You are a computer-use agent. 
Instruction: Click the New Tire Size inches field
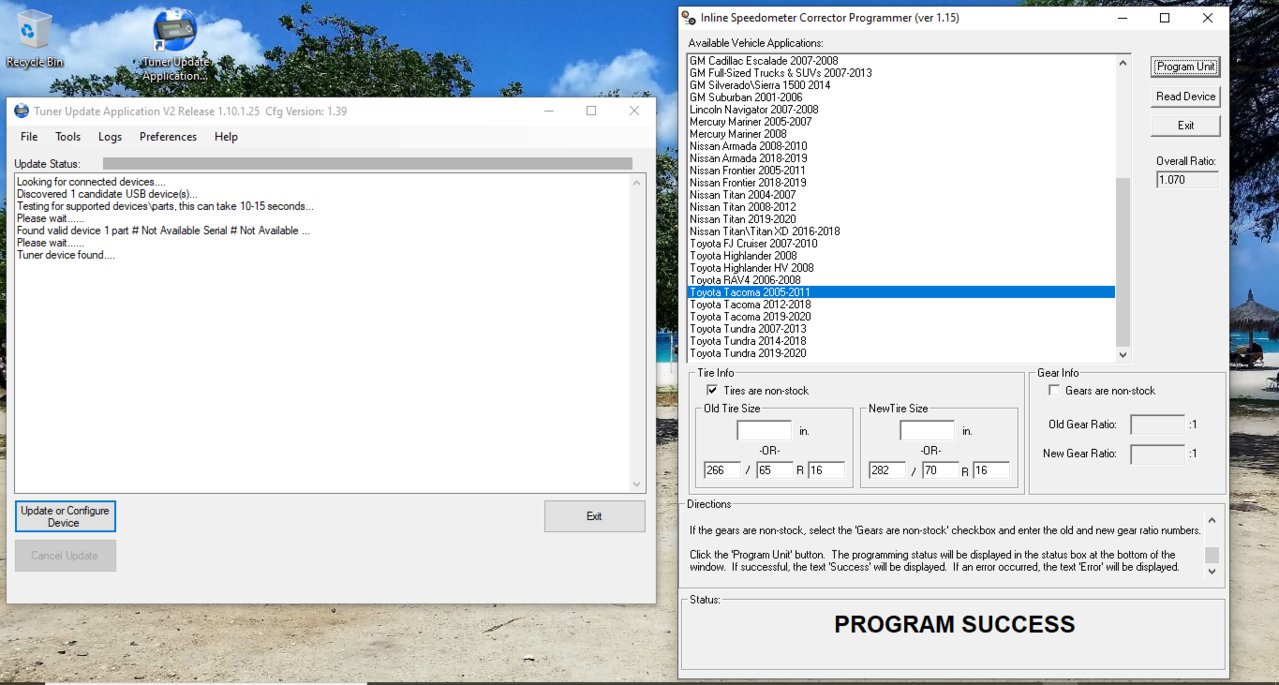point(927,431)
